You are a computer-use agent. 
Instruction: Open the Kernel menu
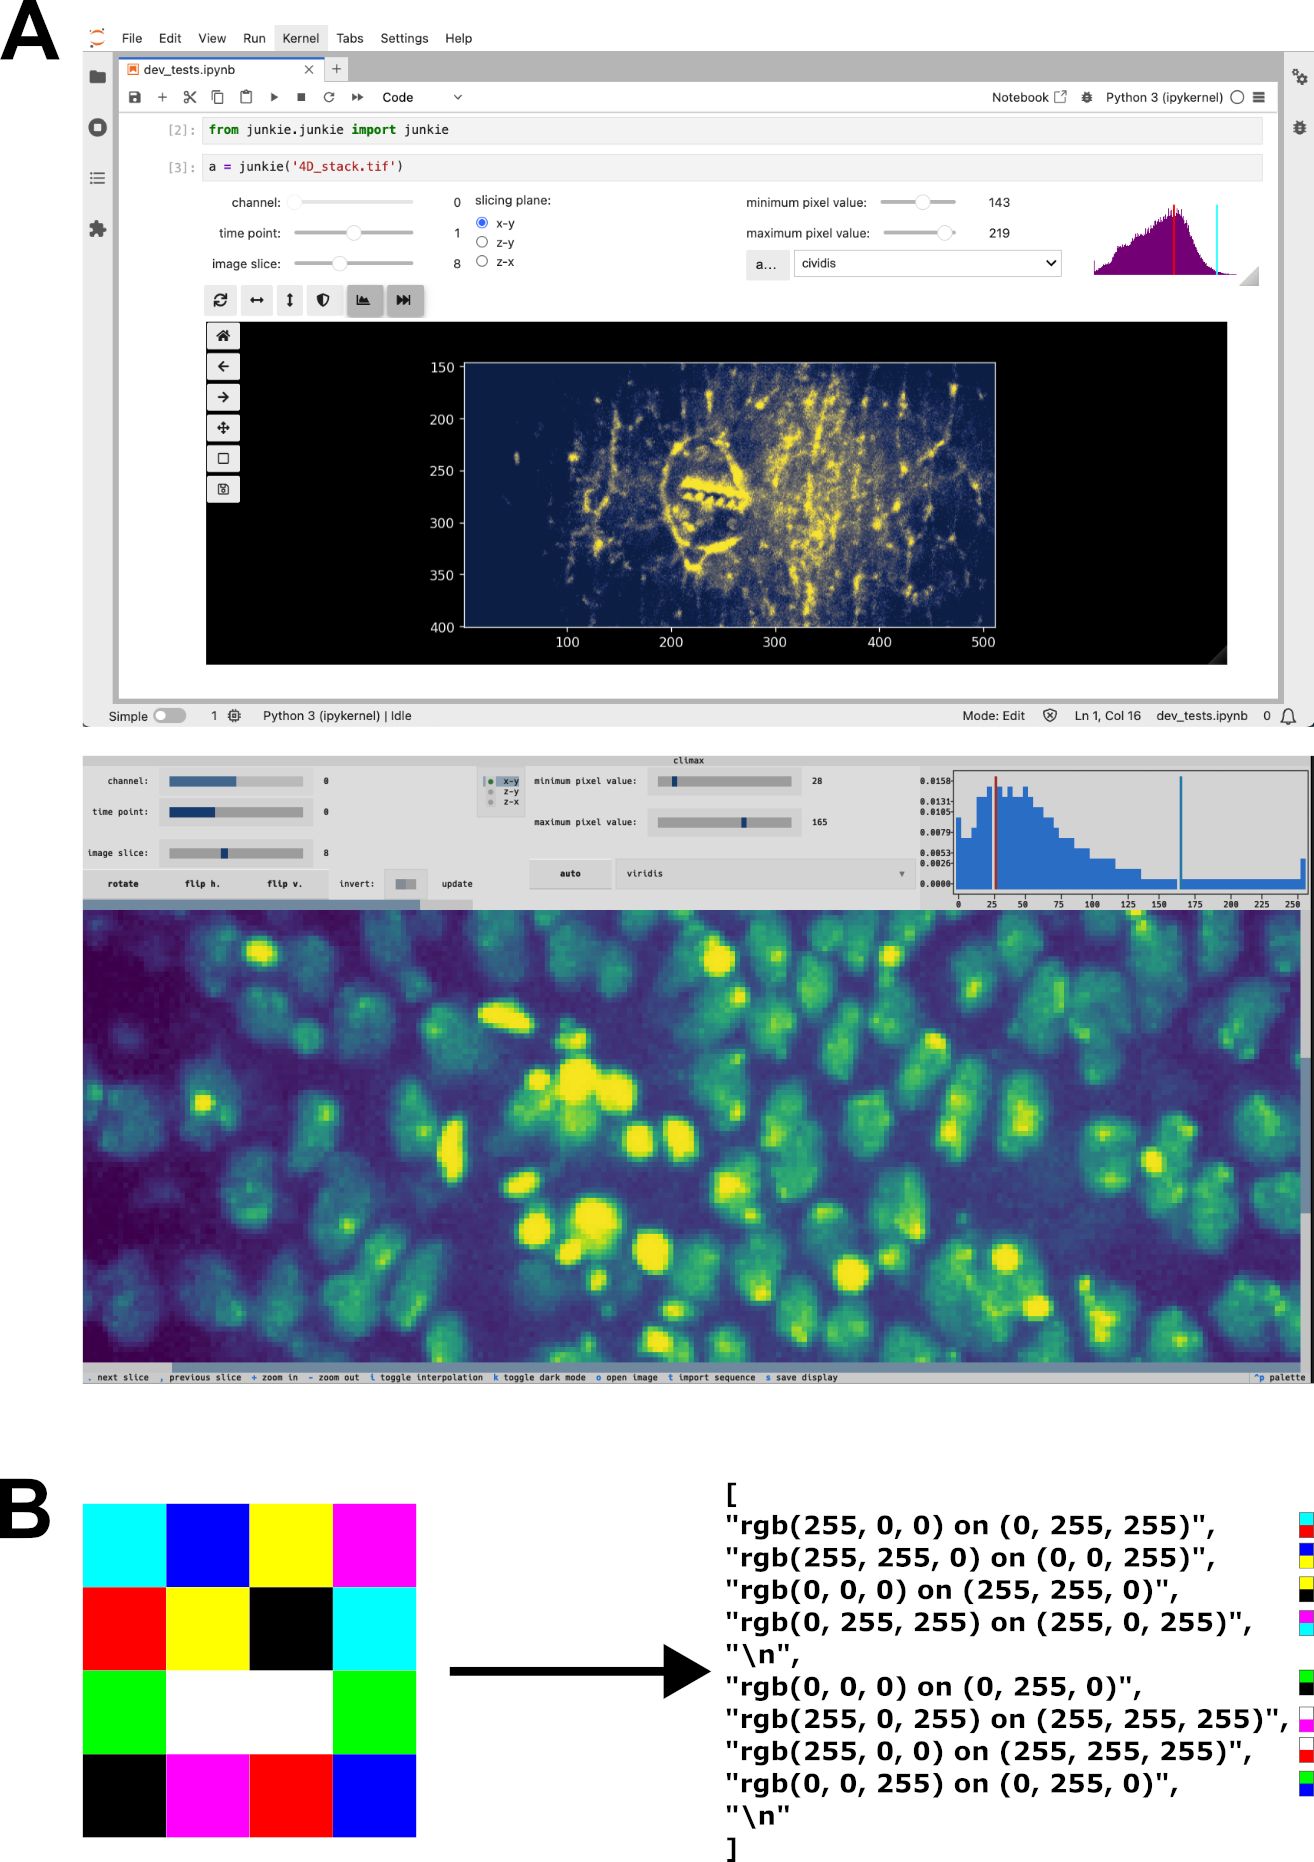(300, 38)
